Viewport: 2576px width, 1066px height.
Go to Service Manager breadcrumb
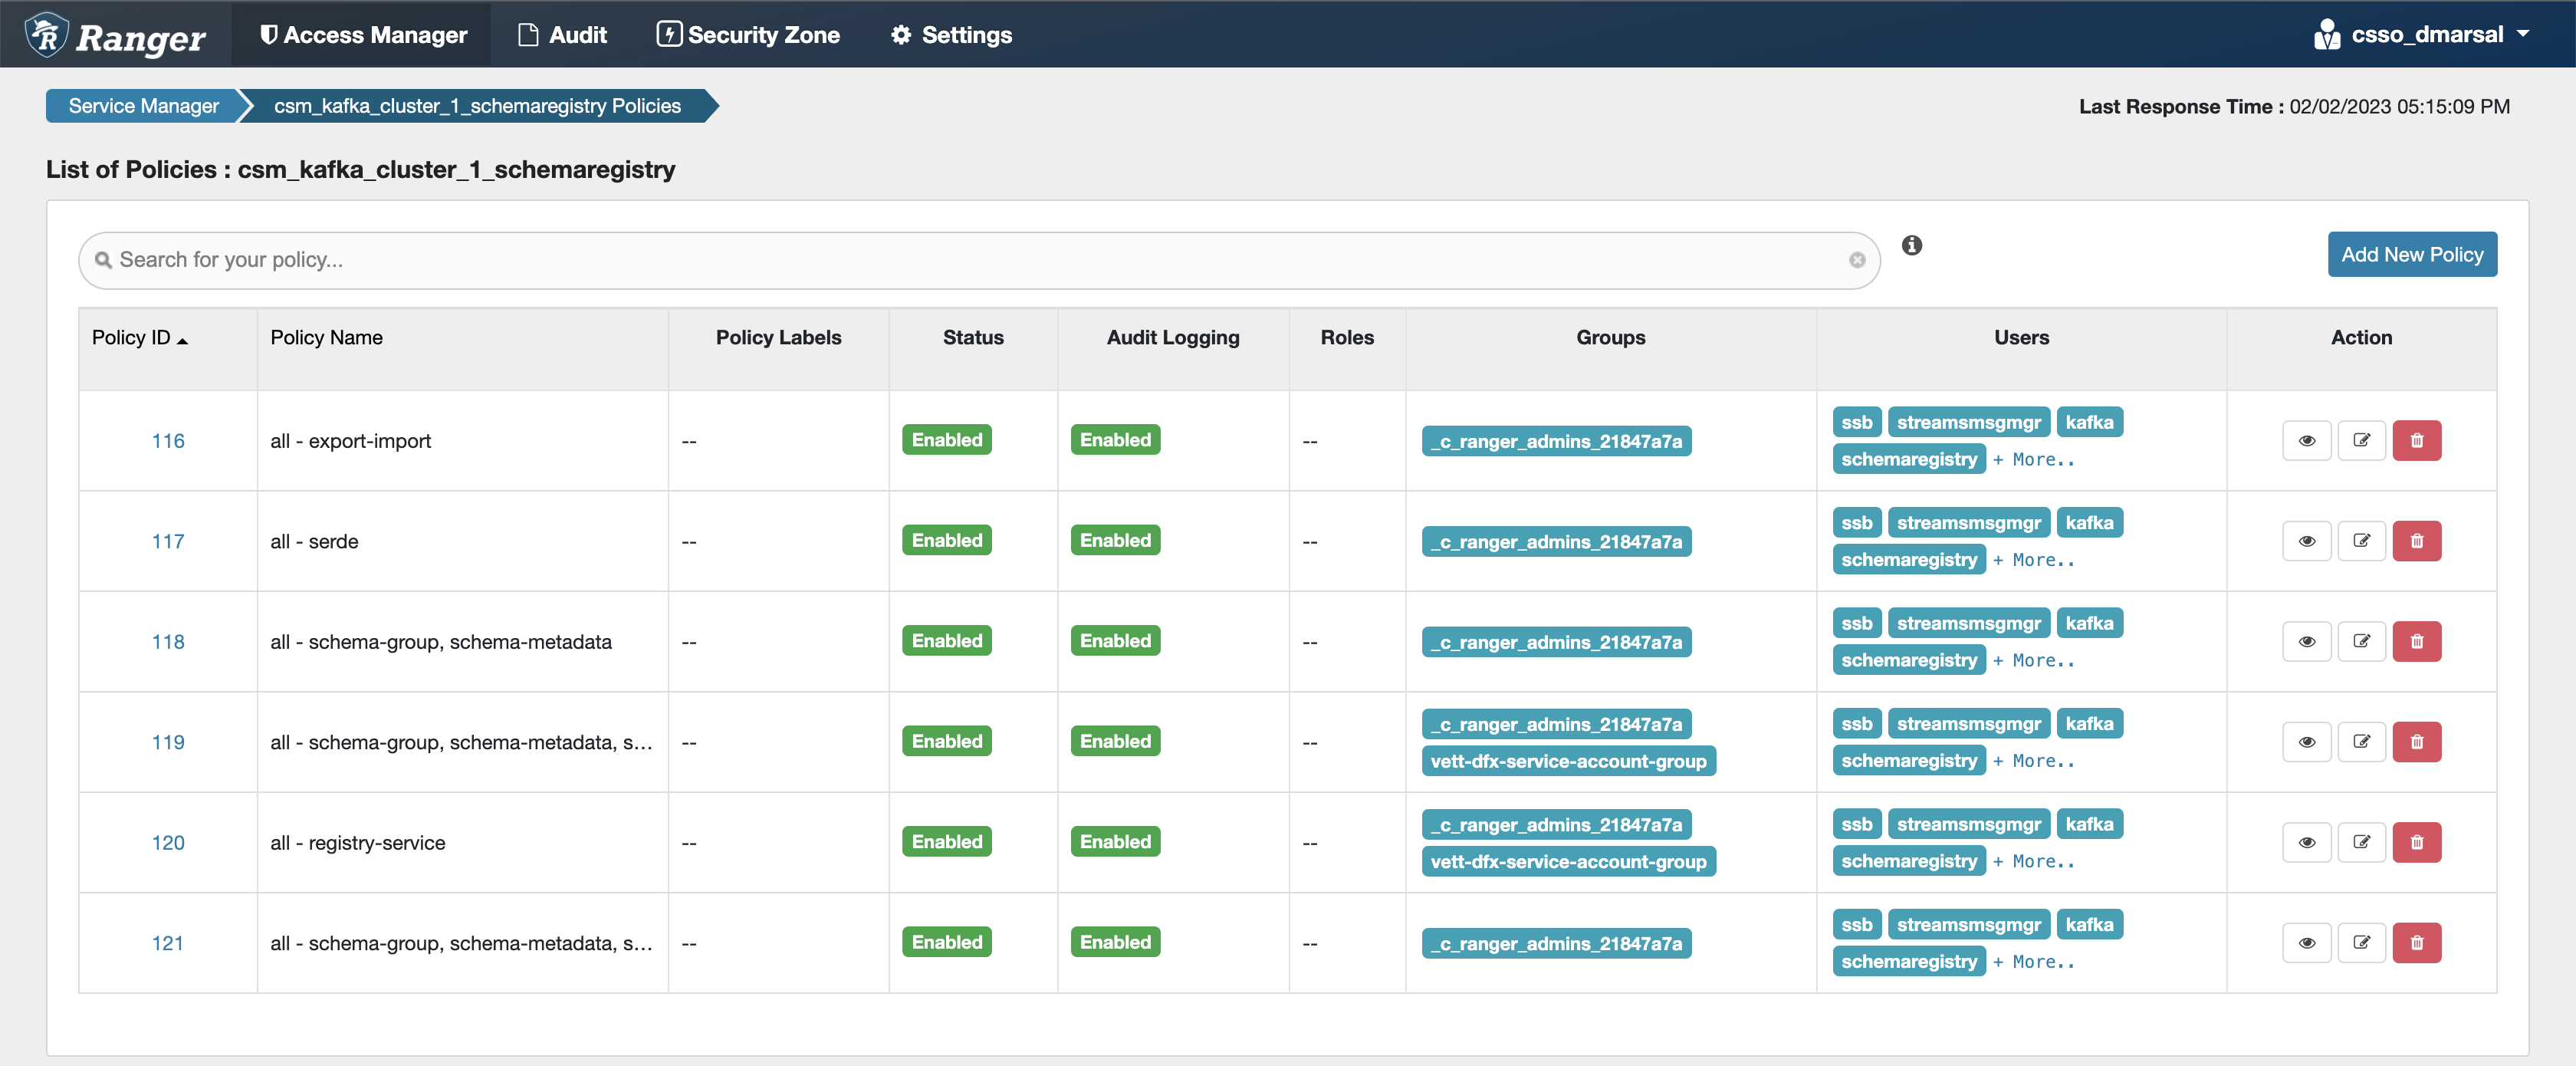143,106
